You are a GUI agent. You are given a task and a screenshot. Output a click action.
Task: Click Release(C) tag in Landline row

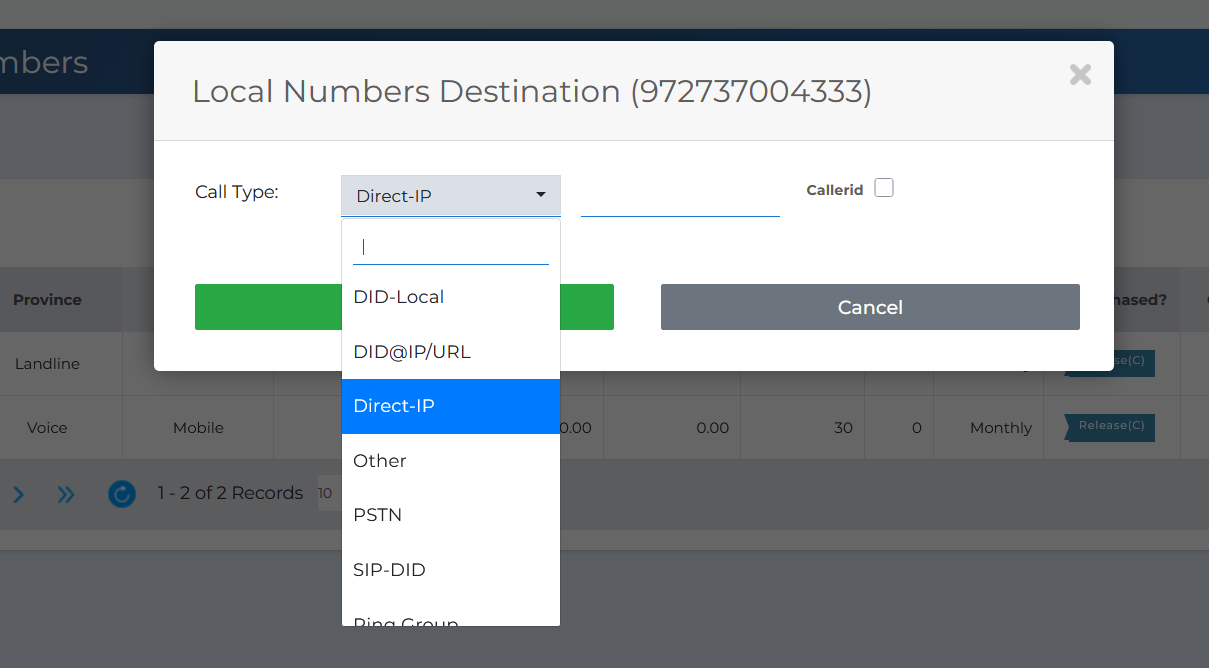coord(1110,362)
